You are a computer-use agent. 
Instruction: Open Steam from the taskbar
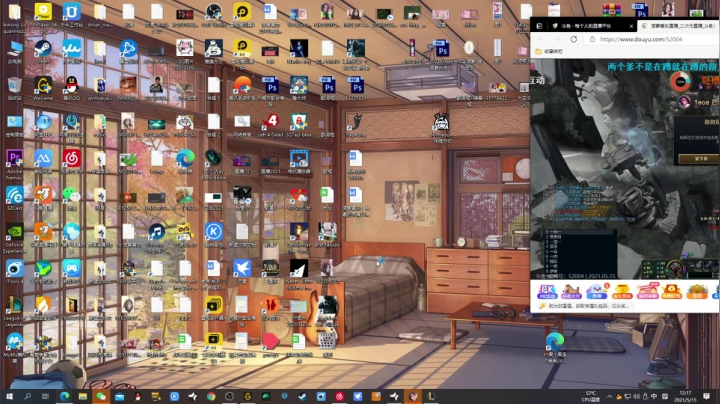pos(303,396)
